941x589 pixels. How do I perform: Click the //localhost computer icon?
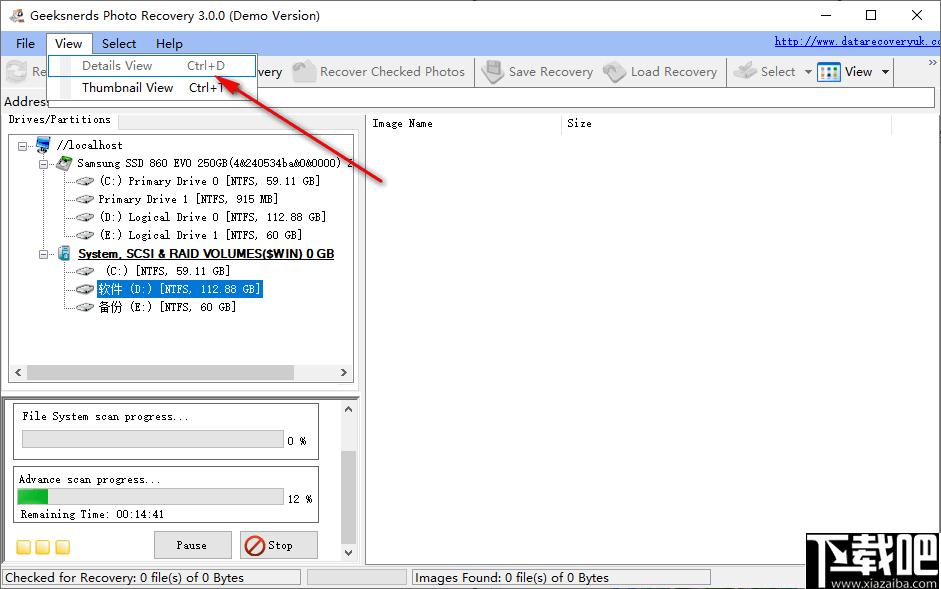pyautogui.click(x=43, y=145)
